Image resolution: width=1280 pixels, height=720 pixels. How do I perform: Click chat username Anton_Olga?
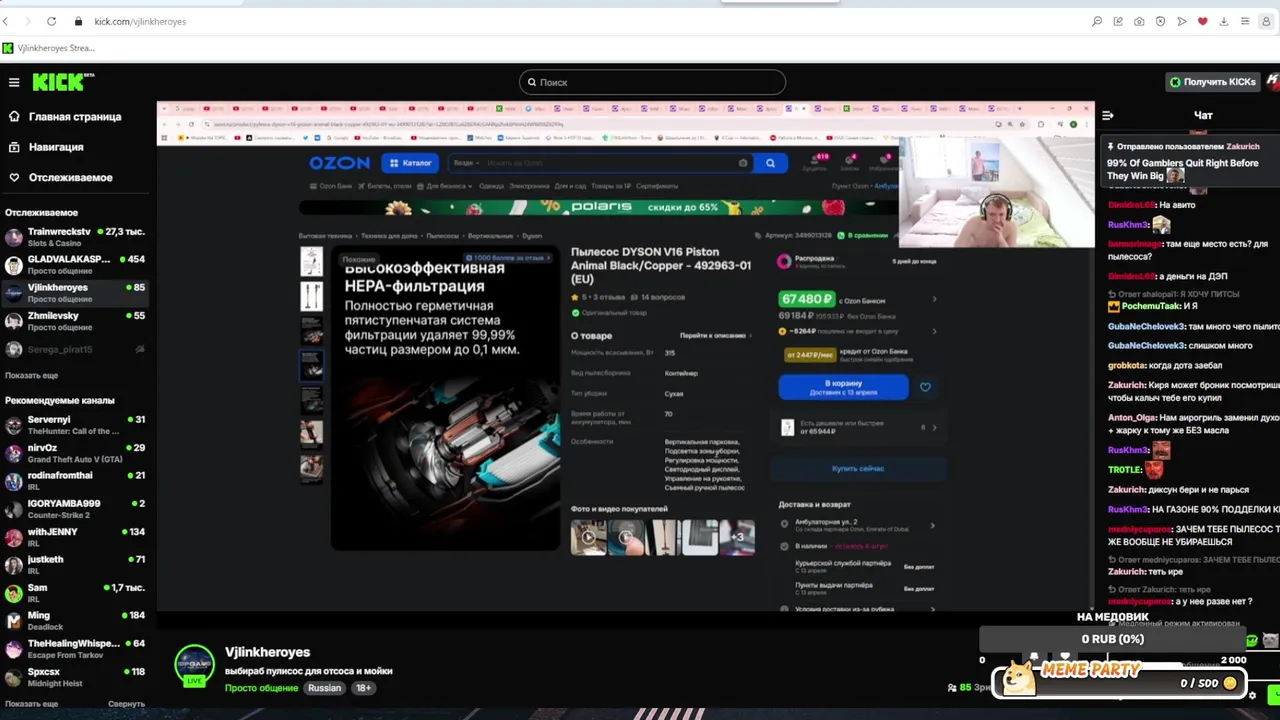[1132, 418]
